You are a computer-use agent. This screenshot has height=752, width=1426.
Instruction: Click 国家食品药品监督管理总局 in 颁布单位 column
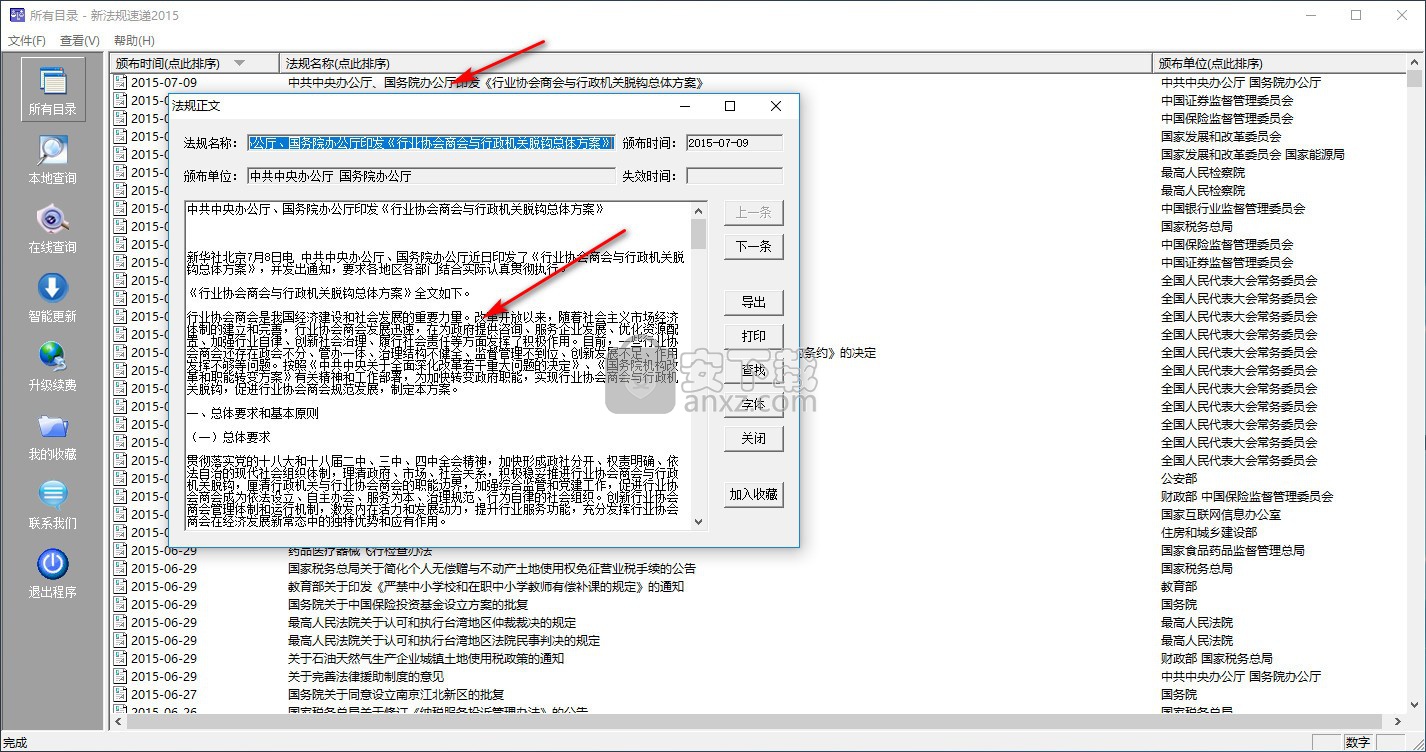(x=1233, y=550)
